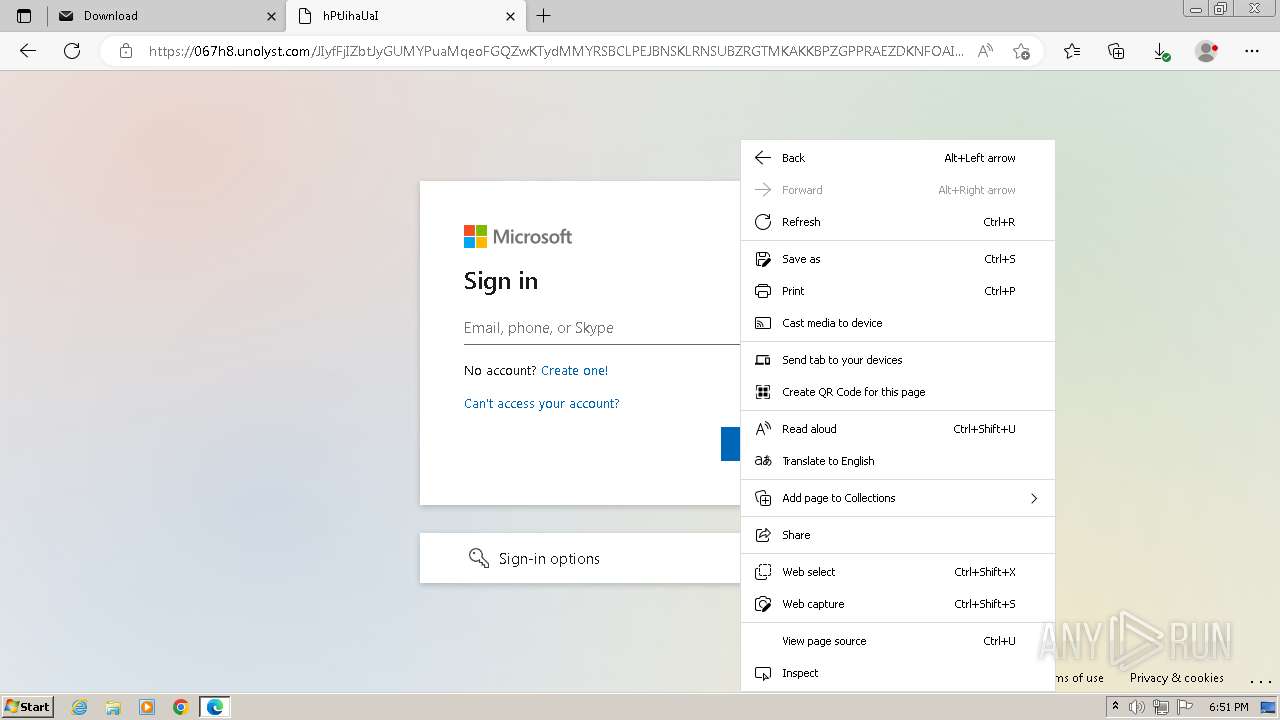Open the Windows Start button

tap(28, 707)
